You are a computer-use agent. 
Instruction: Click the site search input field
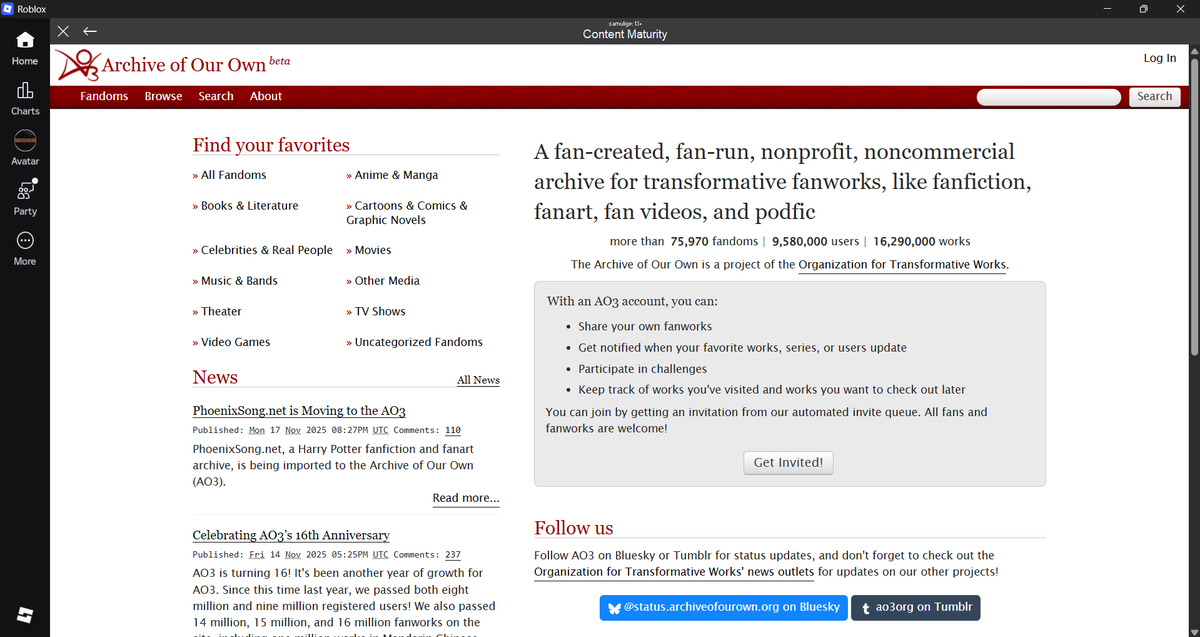[1048, 97]
